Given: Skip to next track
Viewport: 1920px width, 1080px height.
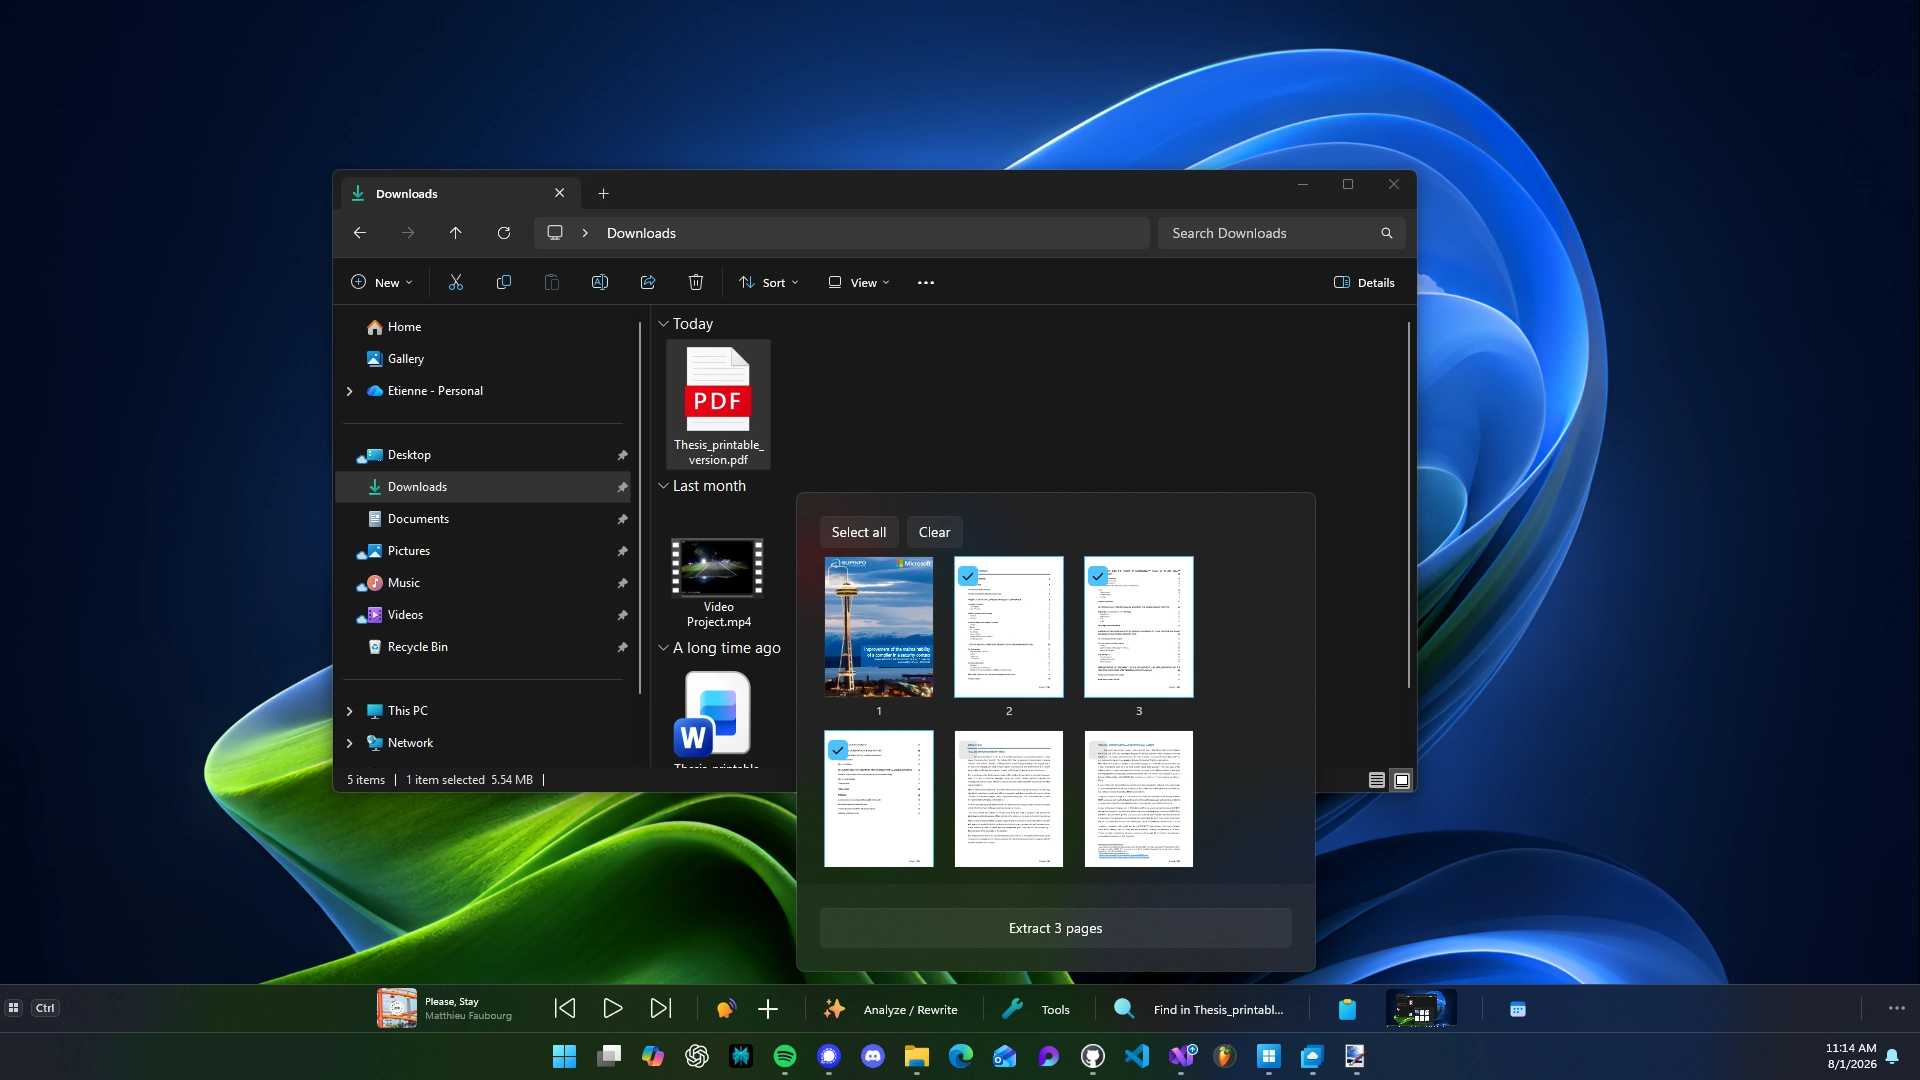Looking at the screenshot, I should point(661,1009).
